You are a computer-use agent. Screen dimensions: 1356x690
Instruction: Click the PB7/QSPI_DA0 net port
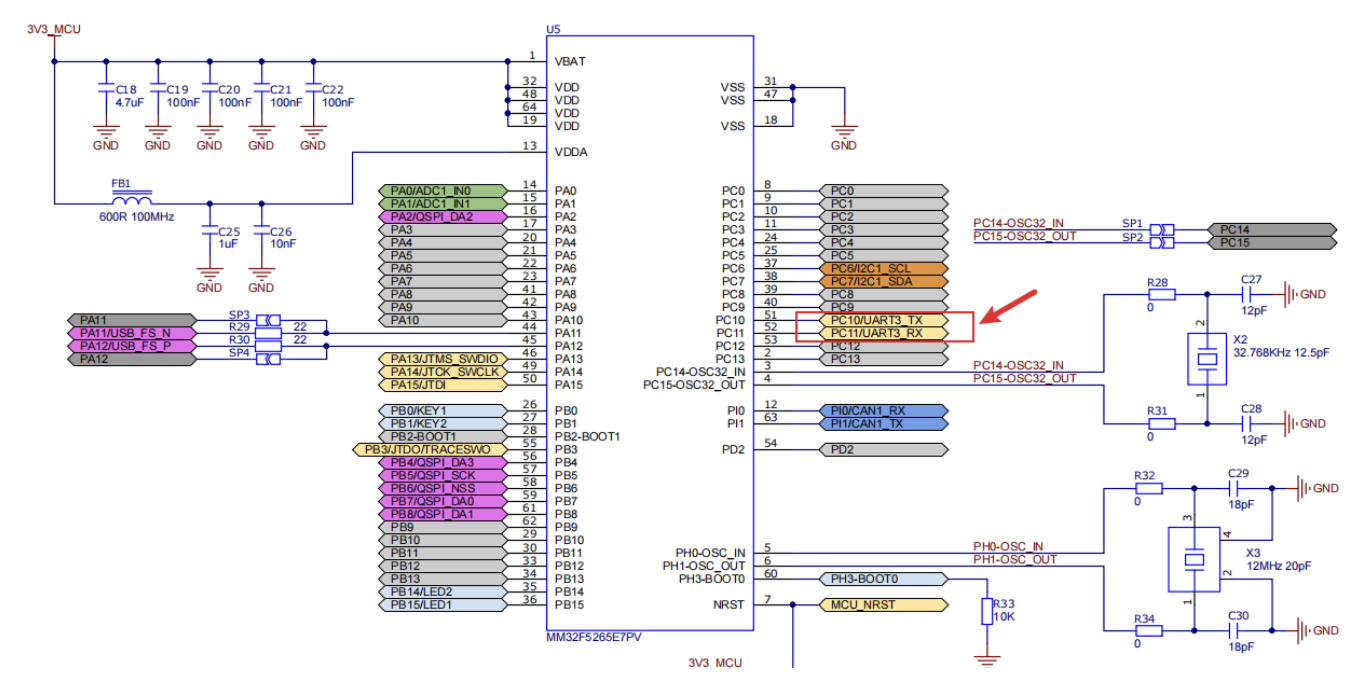pos(443,501)
